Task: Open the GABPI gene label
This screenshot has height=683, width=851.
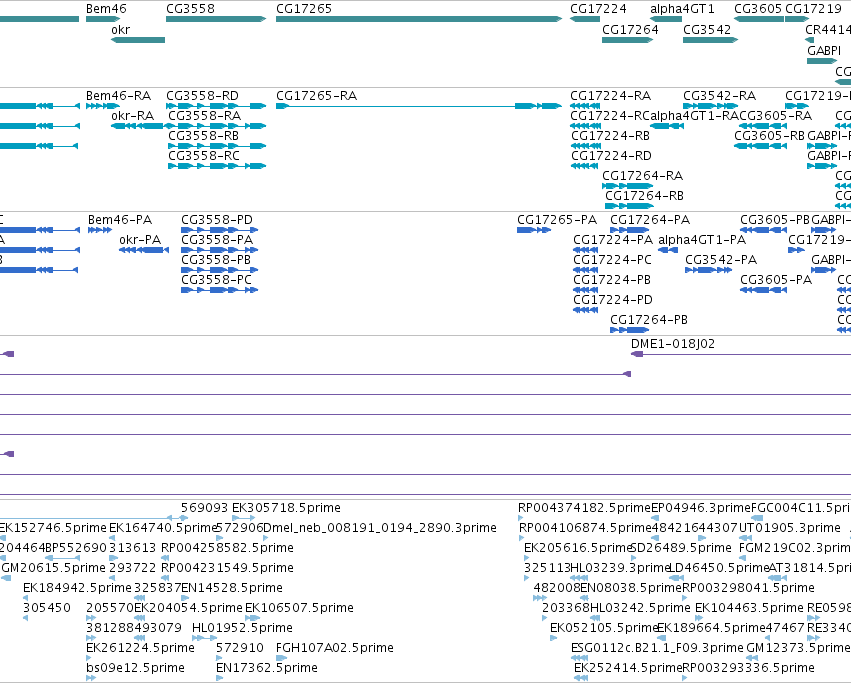Action: [824, 50]
